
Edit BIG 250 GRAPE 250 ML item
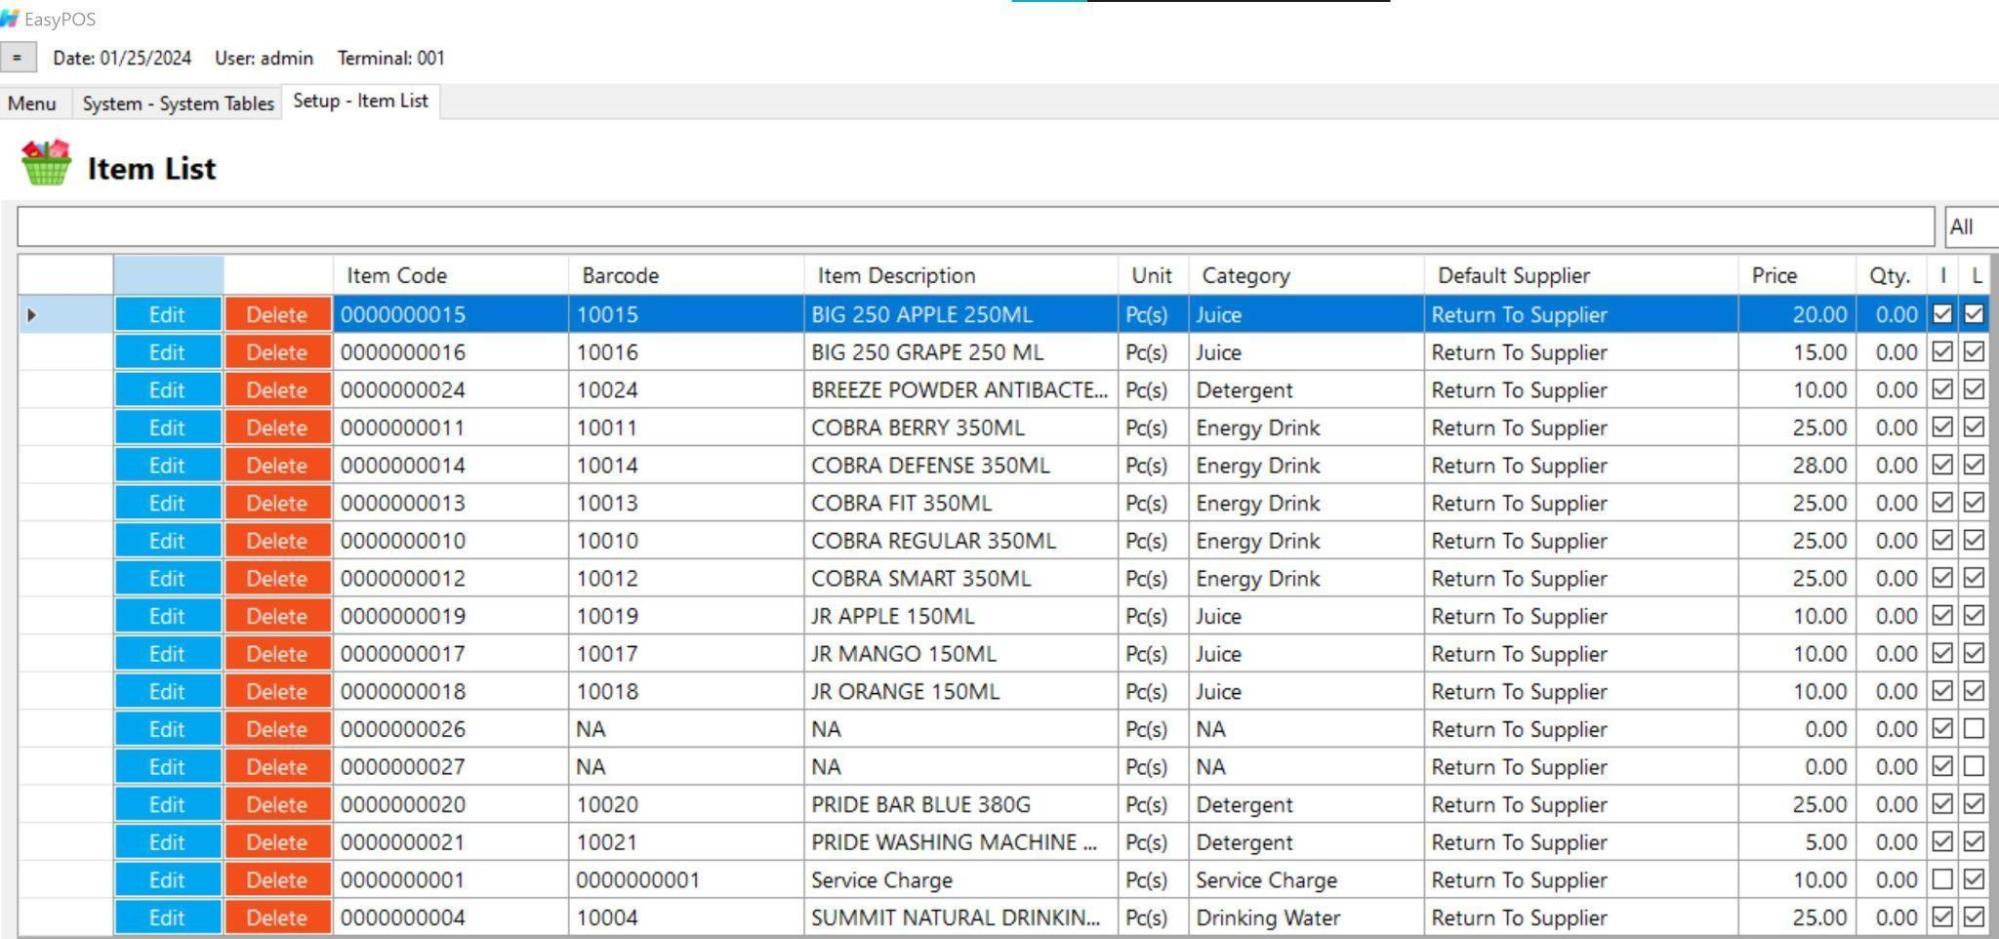[167, 352]
